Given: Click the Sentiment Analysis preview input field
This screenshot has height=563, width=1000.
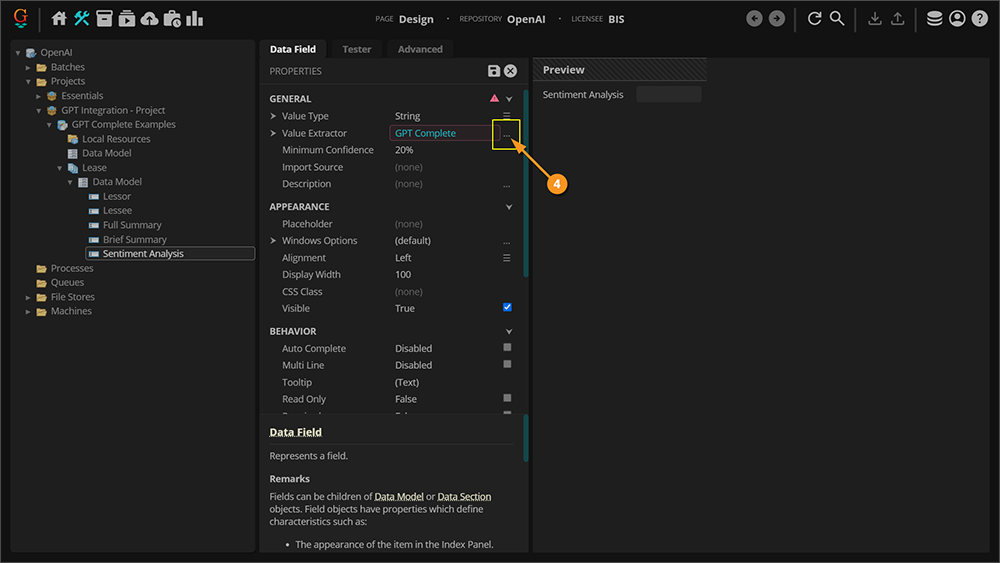Looking at the screenshot, I should pos(668,95).
